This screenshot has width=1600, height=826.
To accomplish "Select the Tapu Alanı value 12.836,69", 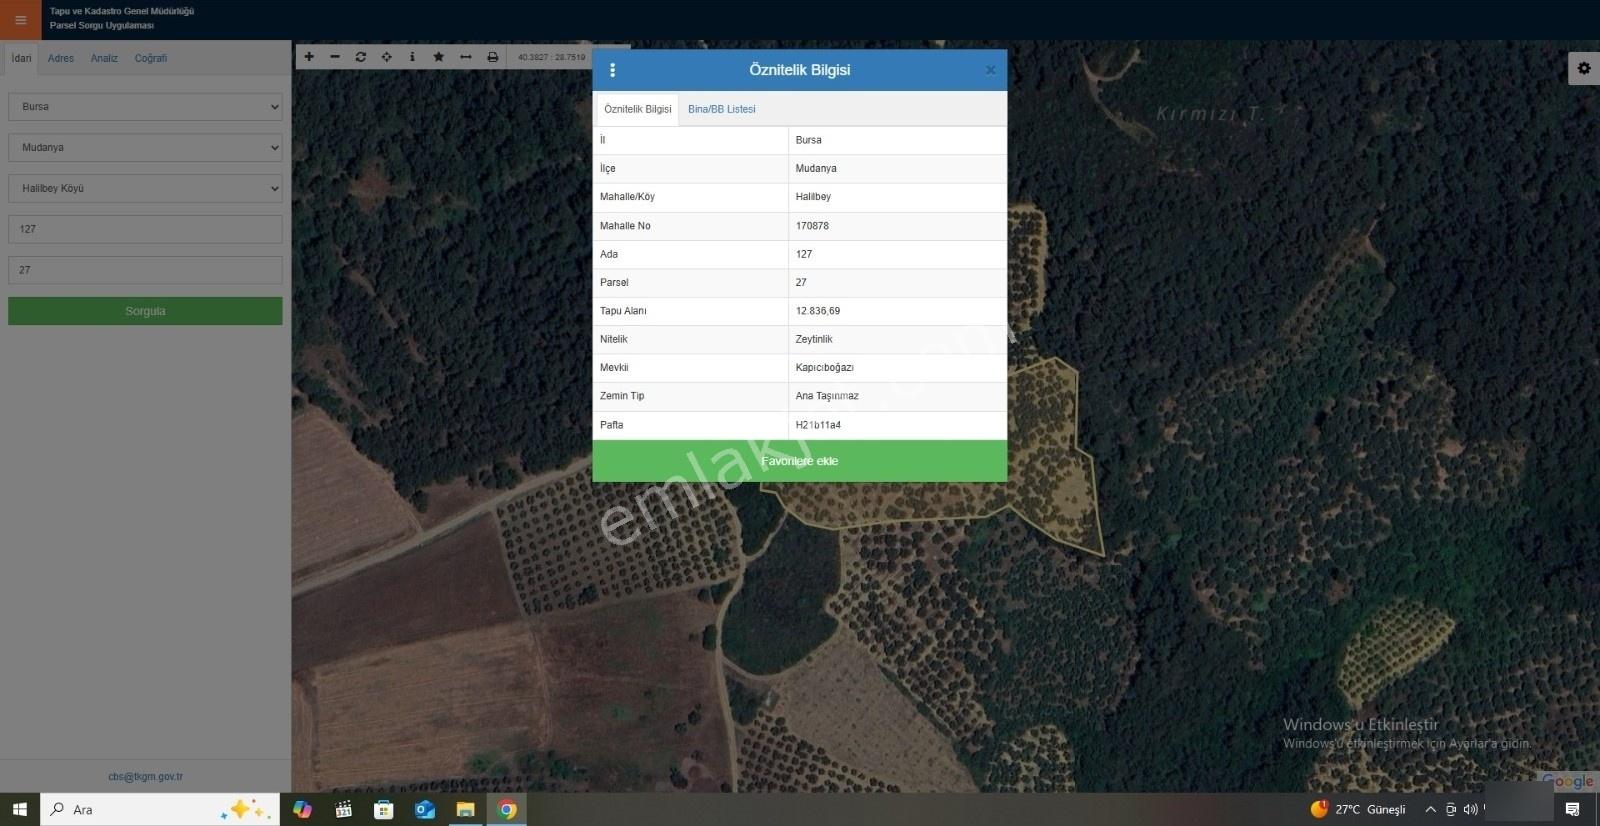I will coord(818,311).
